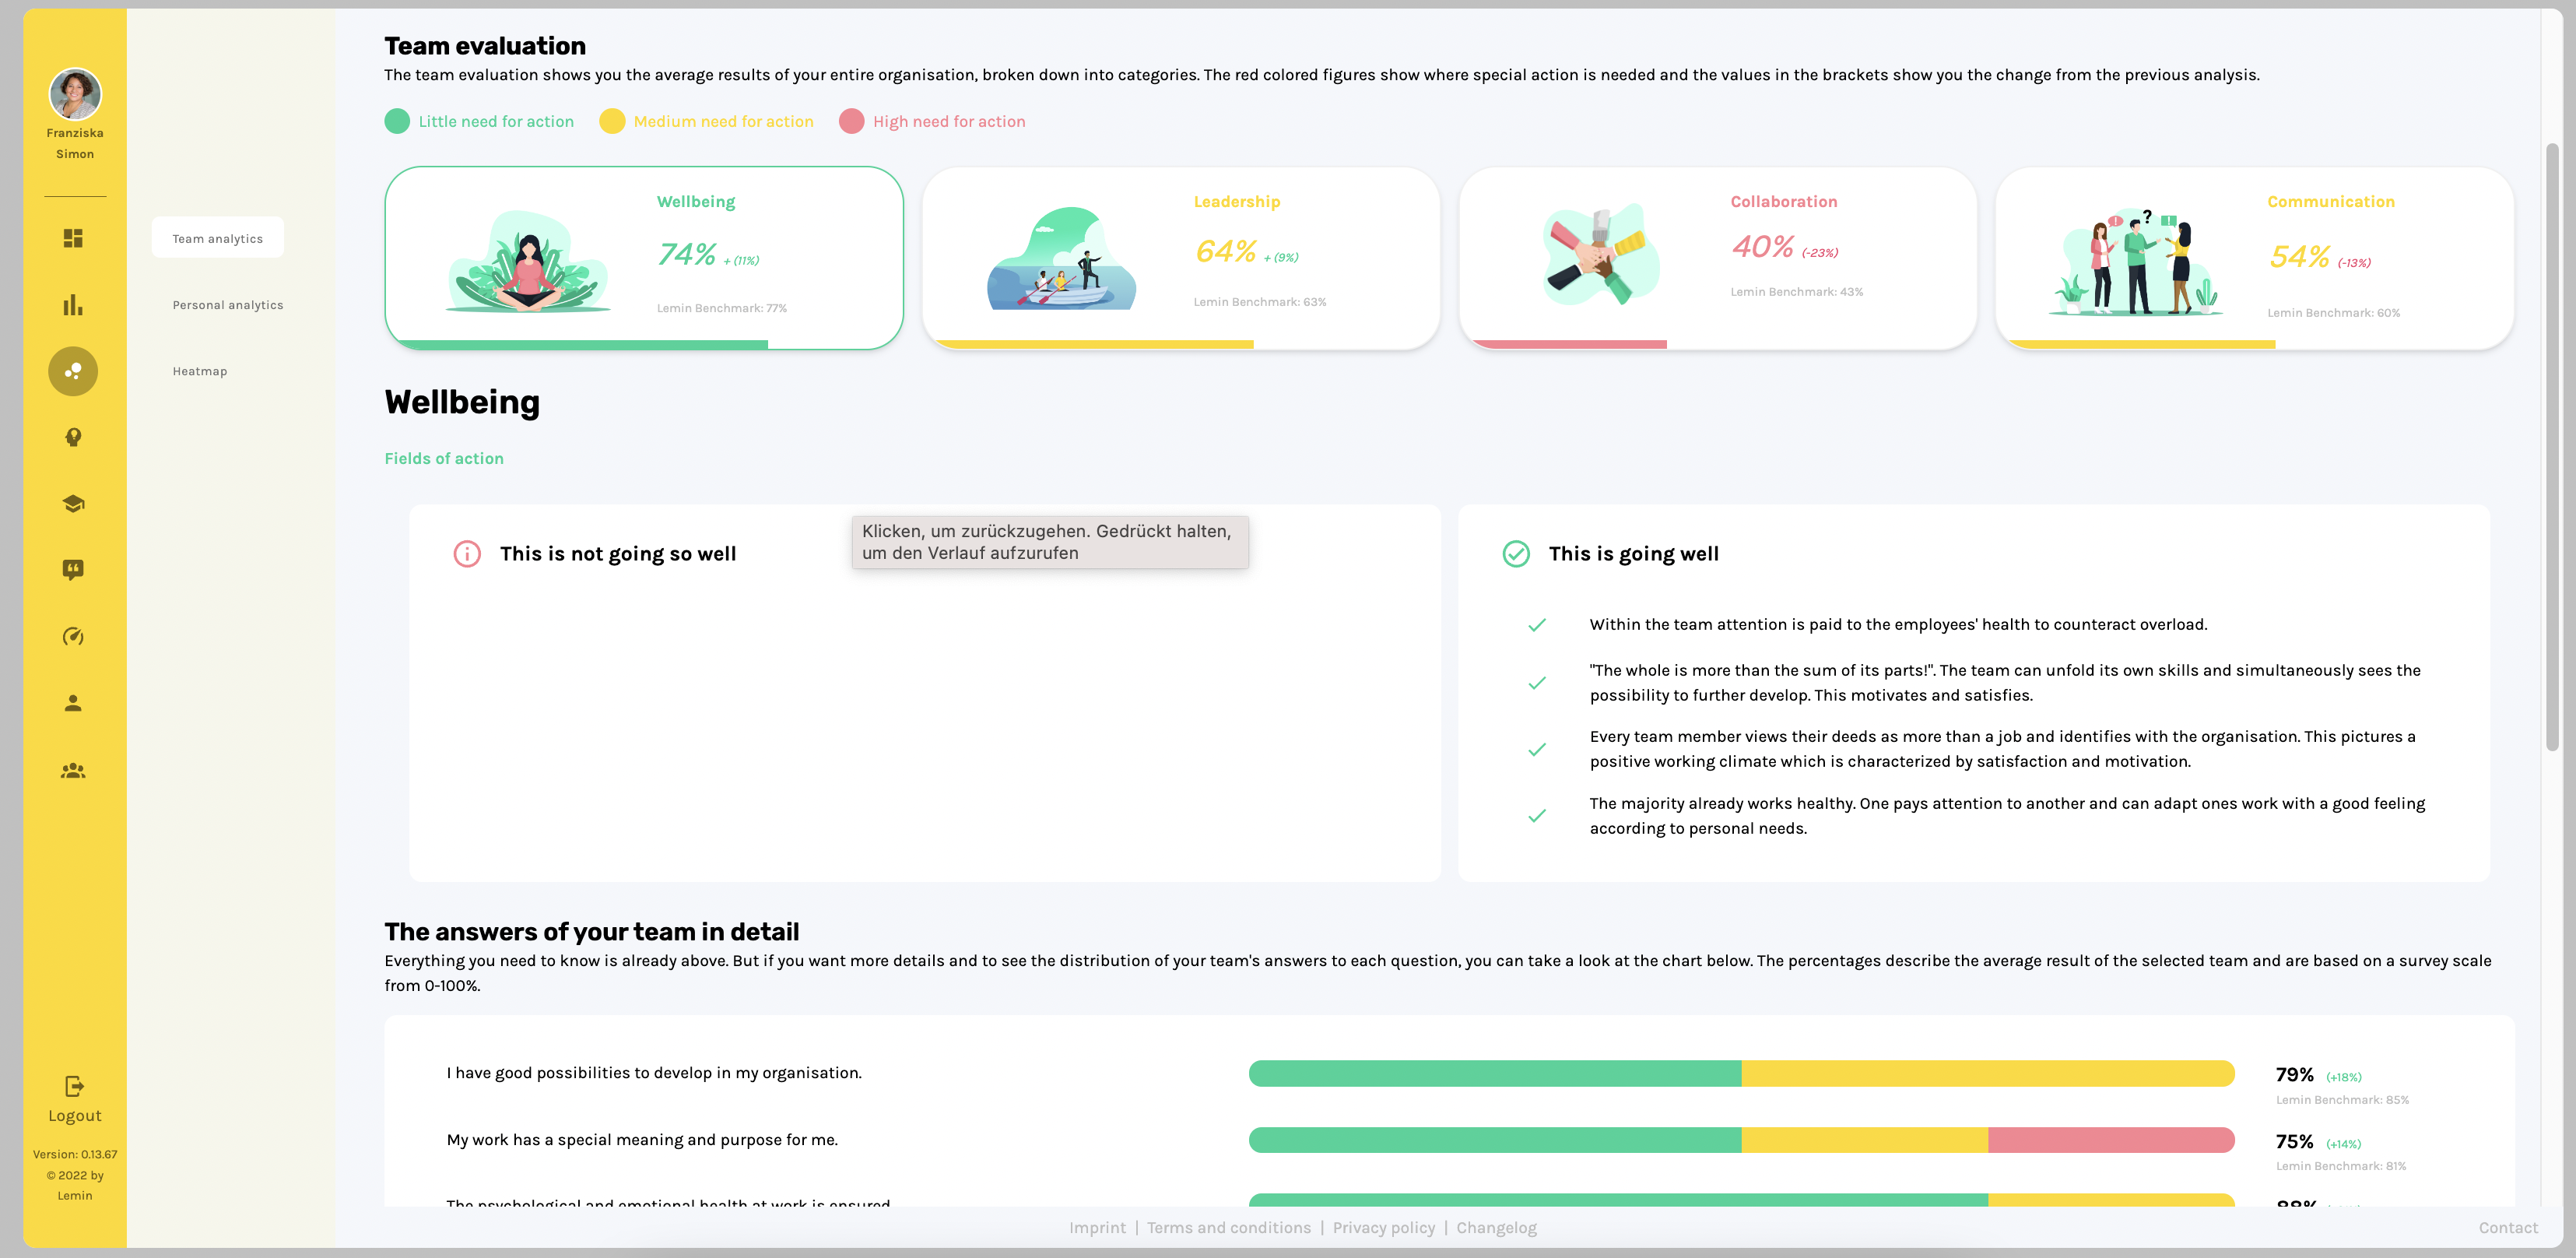Switch to Personal analytics
This screenshot has height=1258, width=2576.
[227, 305]
